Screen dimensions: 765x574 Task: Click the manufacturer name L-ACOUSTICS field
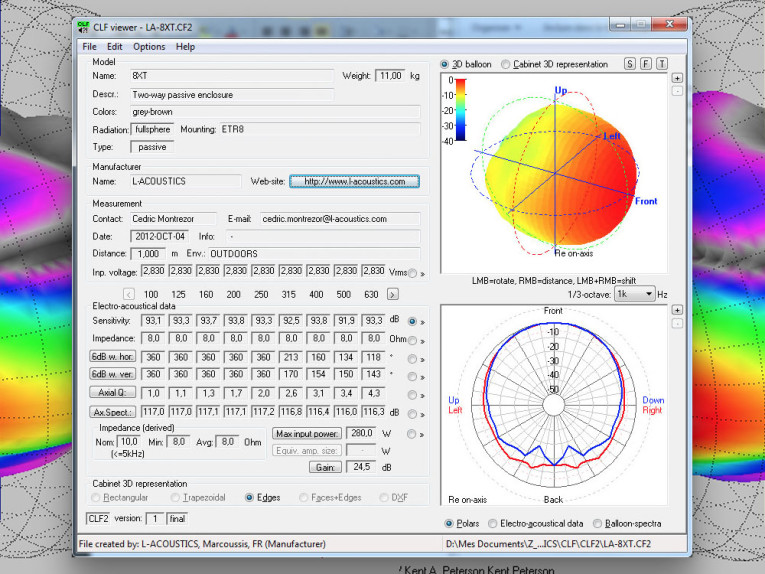click(185, 181)
